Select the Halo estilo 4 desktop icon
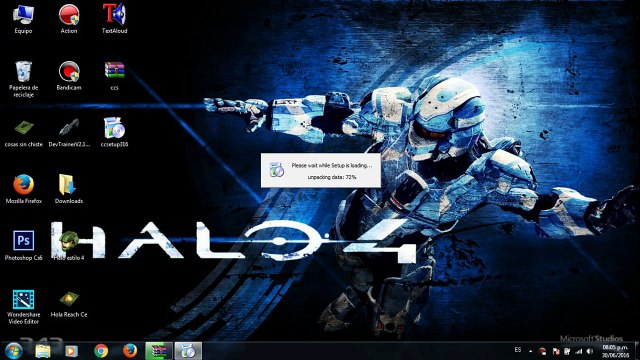640x360 pixels. point(69,245)
